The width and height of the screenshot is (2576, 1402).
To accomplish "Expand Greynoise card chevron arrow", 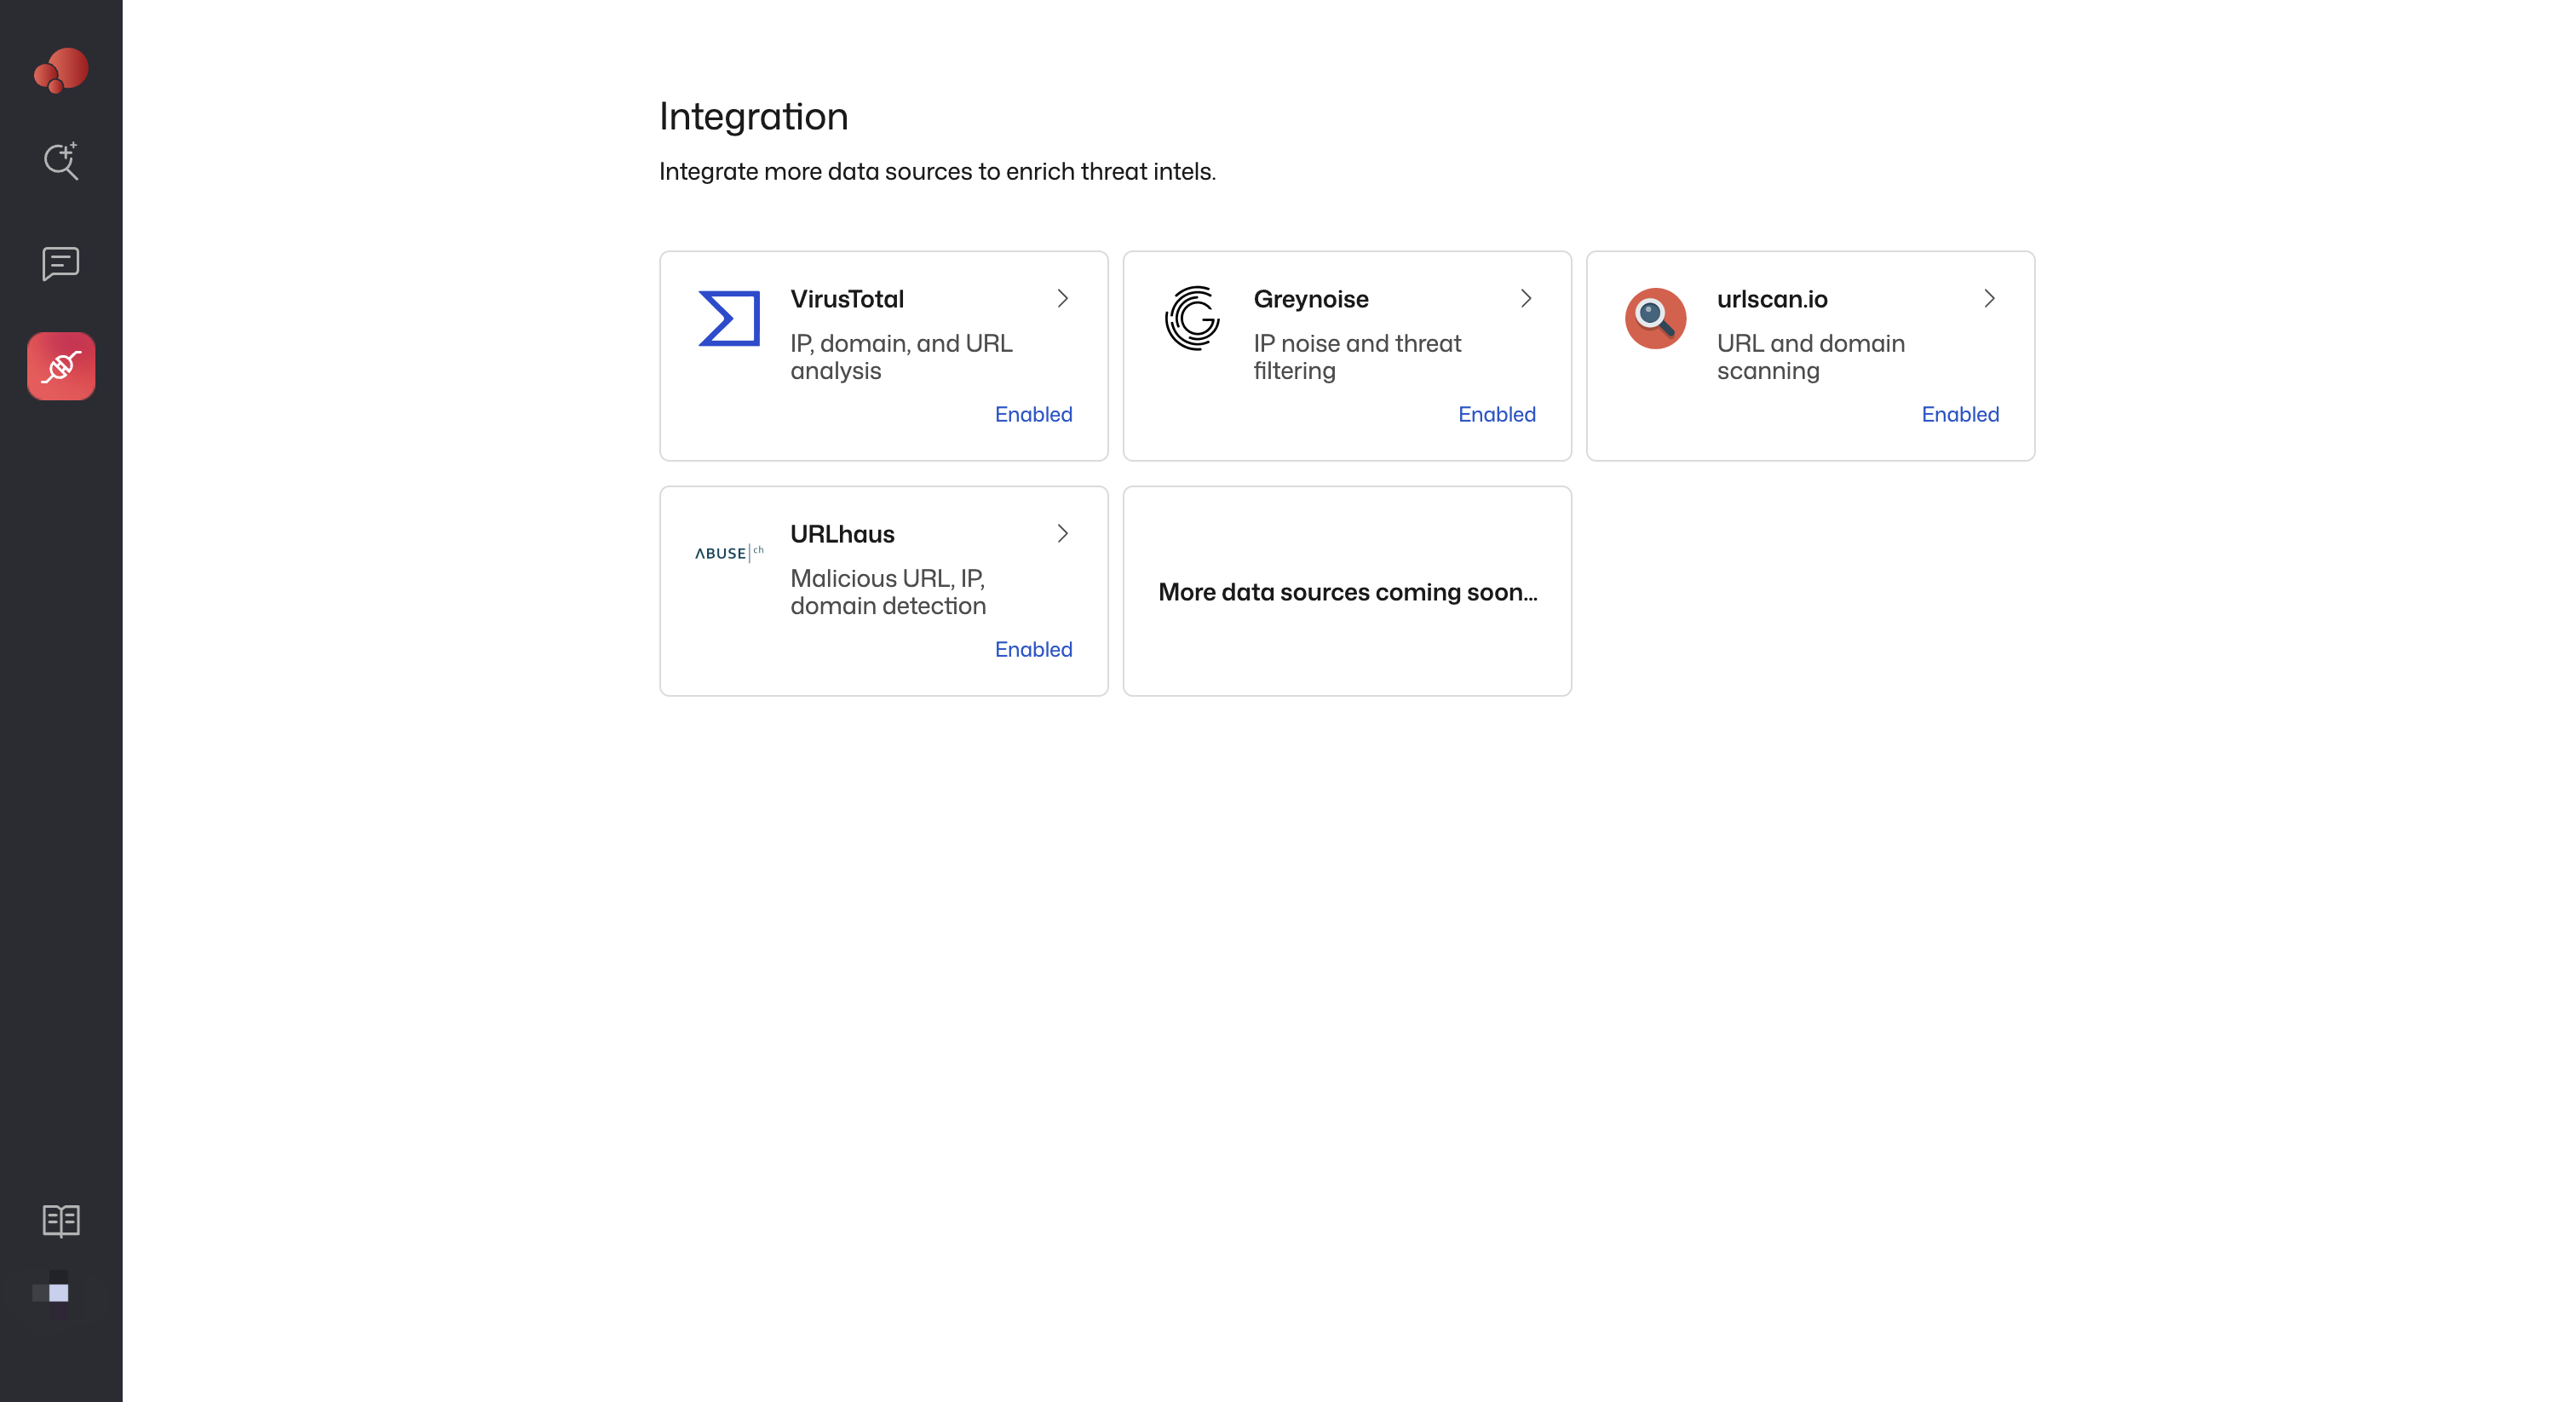I will (x=1526, y=299).
